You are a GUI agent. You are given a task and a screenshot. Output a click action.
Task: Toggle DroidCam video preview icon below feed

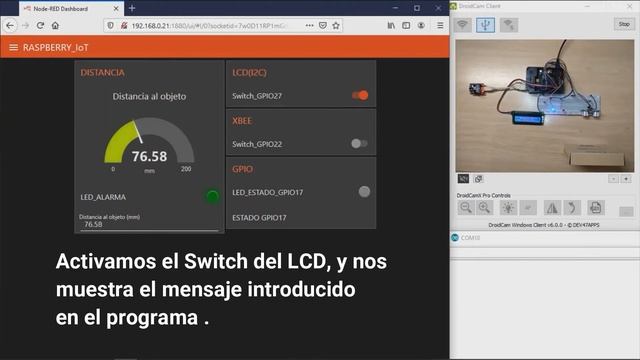tap(463, 179)
